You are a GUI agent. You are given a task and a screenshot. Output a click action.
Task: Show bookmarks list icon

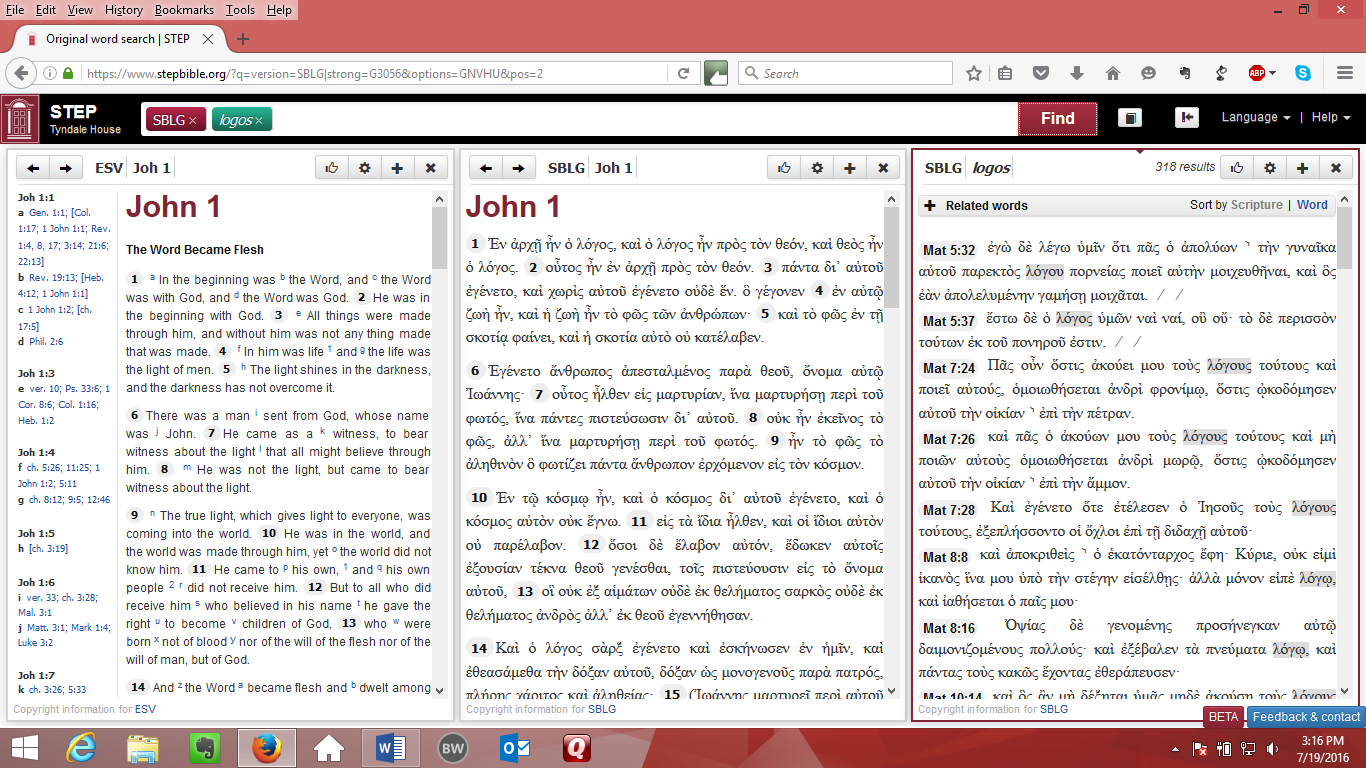[1006, 74]
